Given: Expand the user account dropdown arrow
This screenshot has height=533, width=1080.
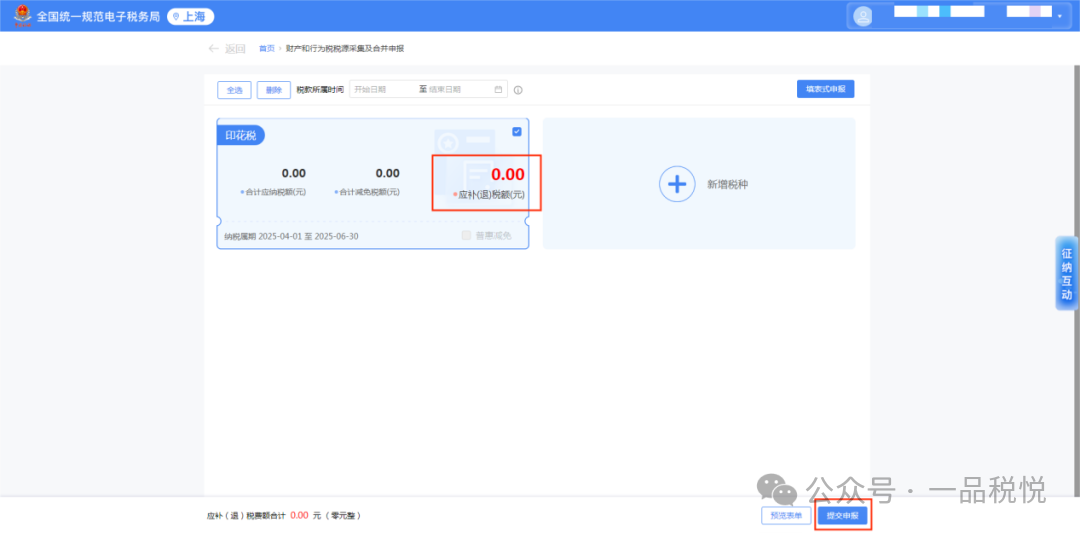Looking at the screenshot, I should [x=1059, y=16].
